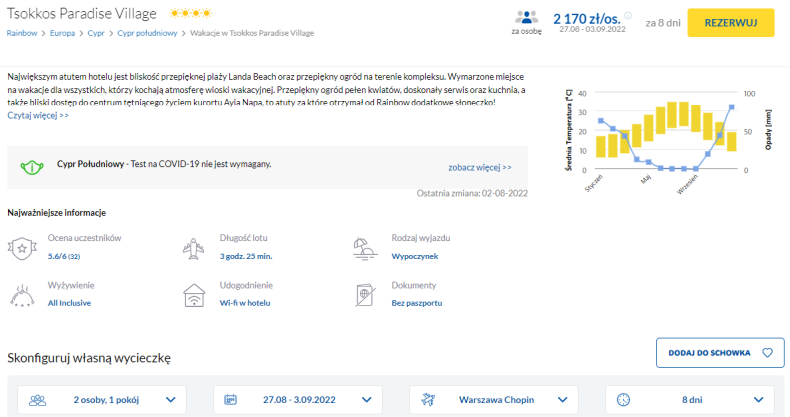Click the climate chart

click(x=666, y=140)
